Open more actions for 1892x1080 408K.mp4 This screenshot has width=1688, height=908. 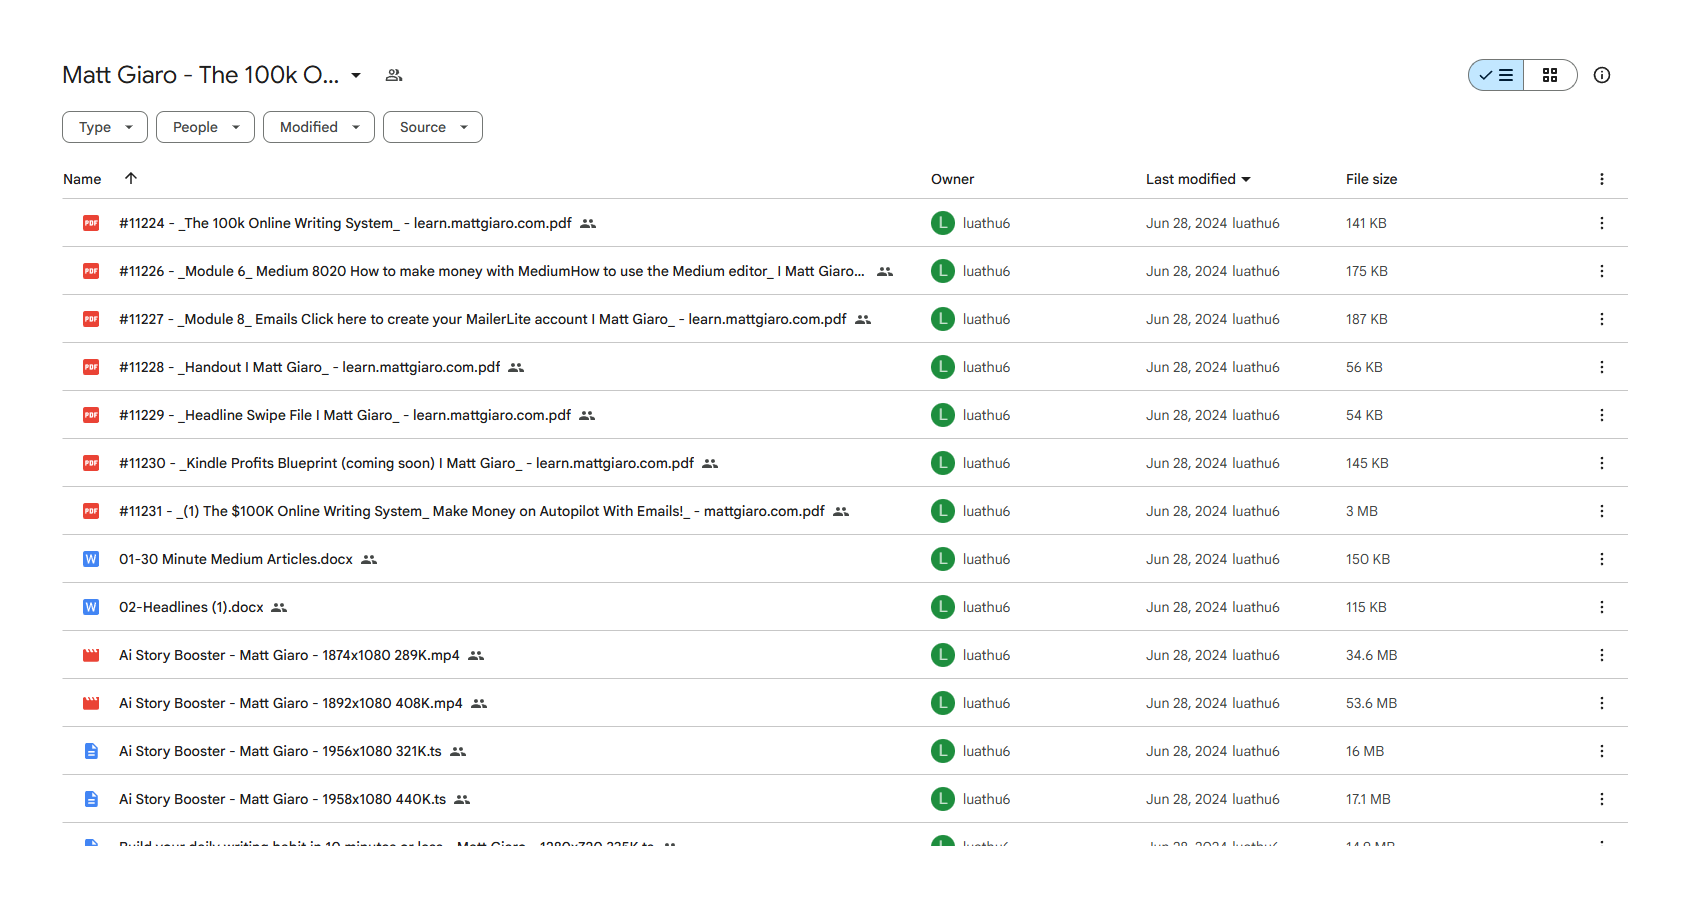tap(1602, 703)
